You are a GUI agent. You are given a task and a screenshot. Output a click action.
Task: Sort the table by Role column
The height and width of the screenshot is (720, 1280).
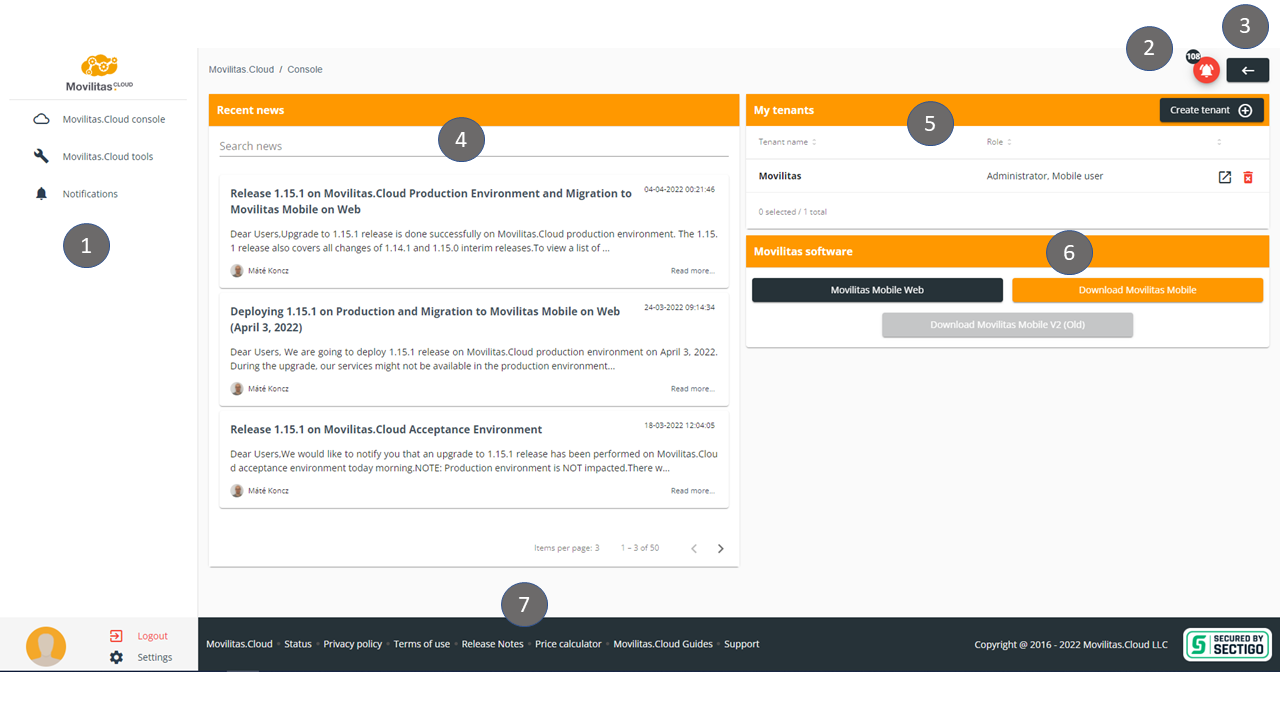pyautogui.click(x=999, y=142)
